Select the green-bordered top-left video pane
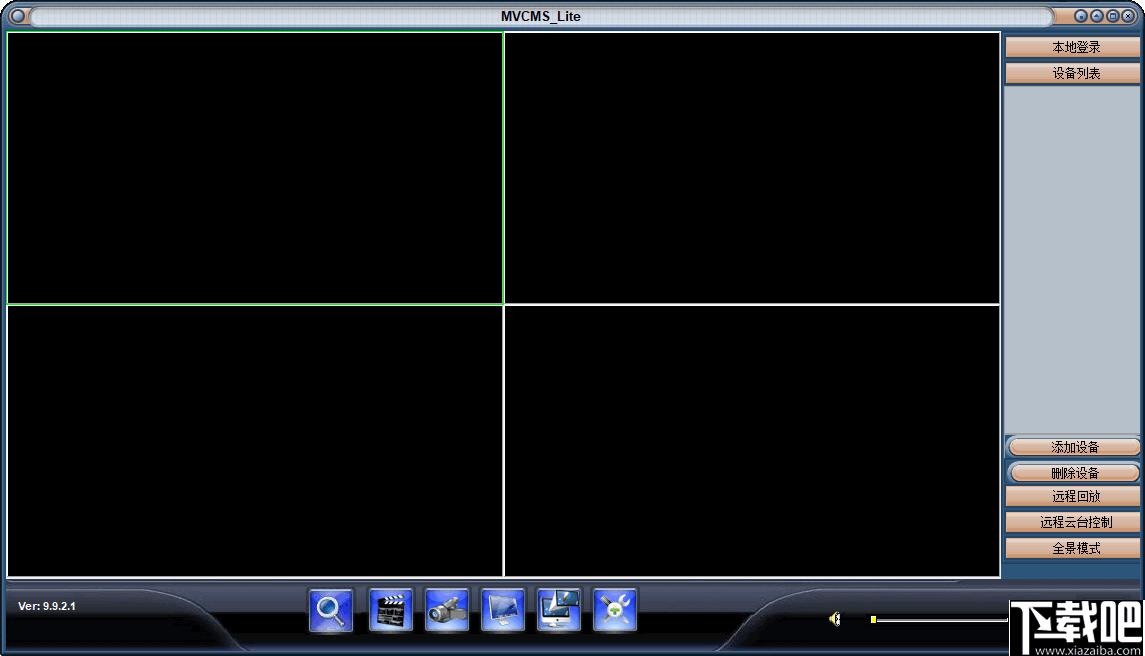The width and height of the screenshot is (1145, 656). pyautogui.click(x=255, y=168)
